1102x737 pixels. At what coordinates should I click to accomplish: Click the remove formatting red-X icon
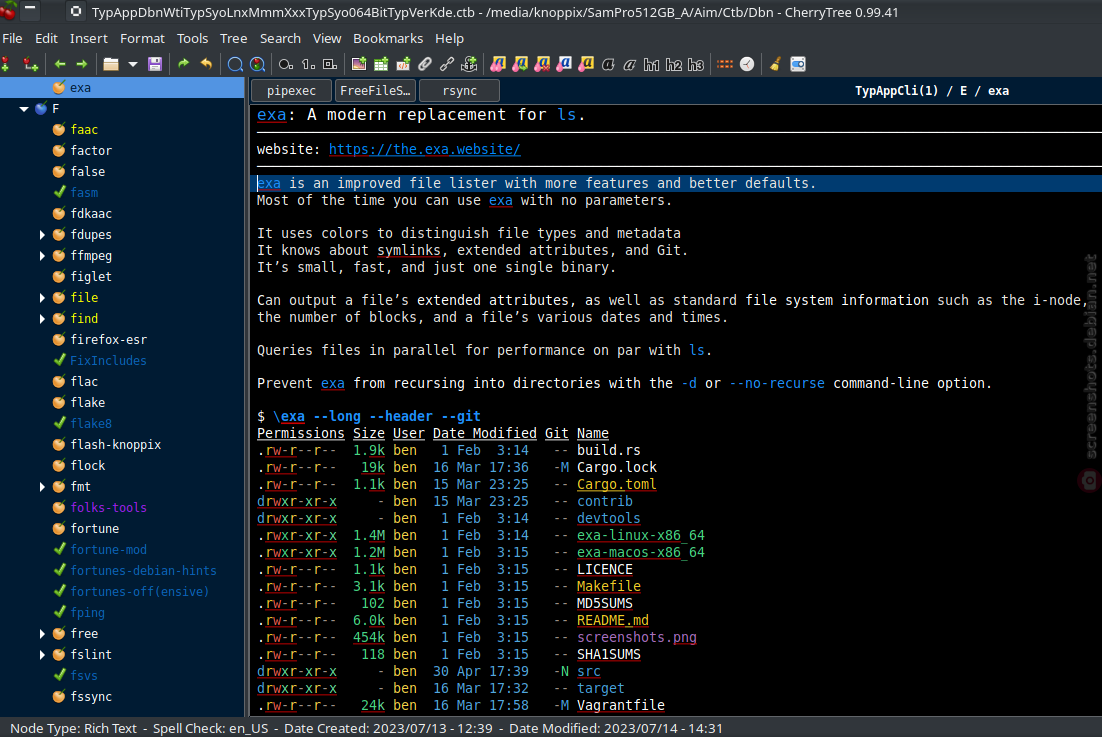click(x=542, y=64)
